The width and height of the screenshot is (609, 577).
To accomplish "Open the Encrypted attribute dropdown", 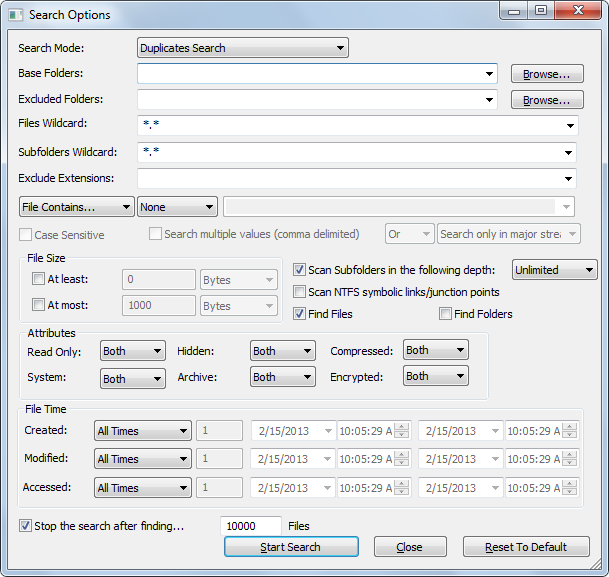I will coord(436,376).
